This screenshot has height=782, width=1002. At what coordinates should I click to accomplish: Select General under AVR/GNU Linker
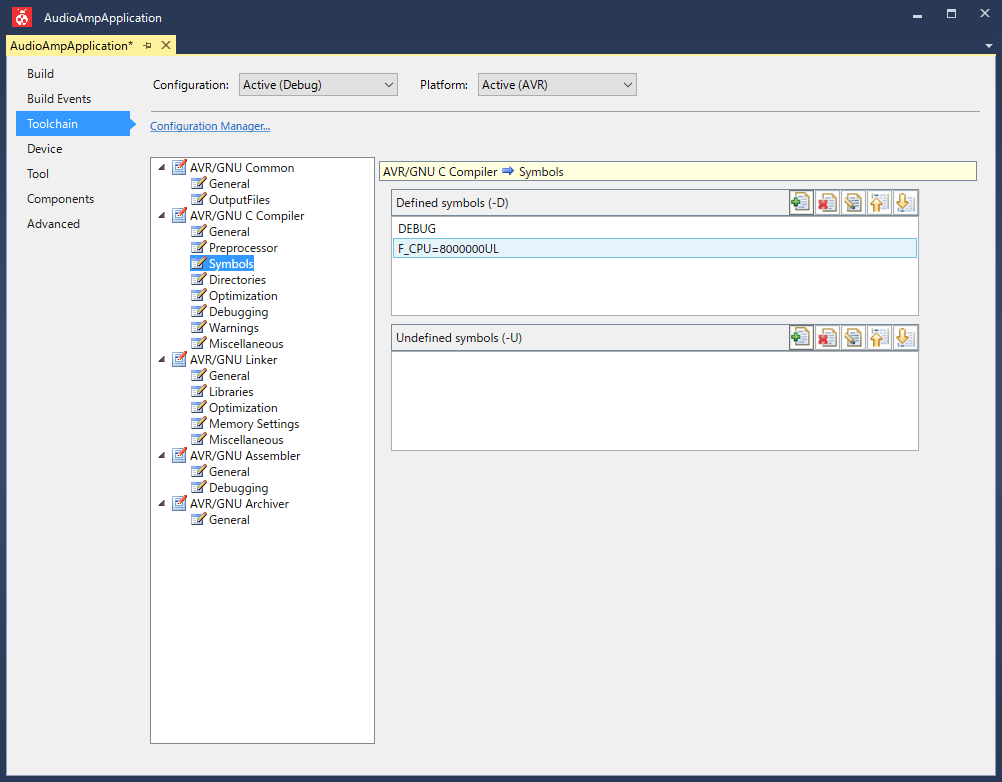coord(221,376)
